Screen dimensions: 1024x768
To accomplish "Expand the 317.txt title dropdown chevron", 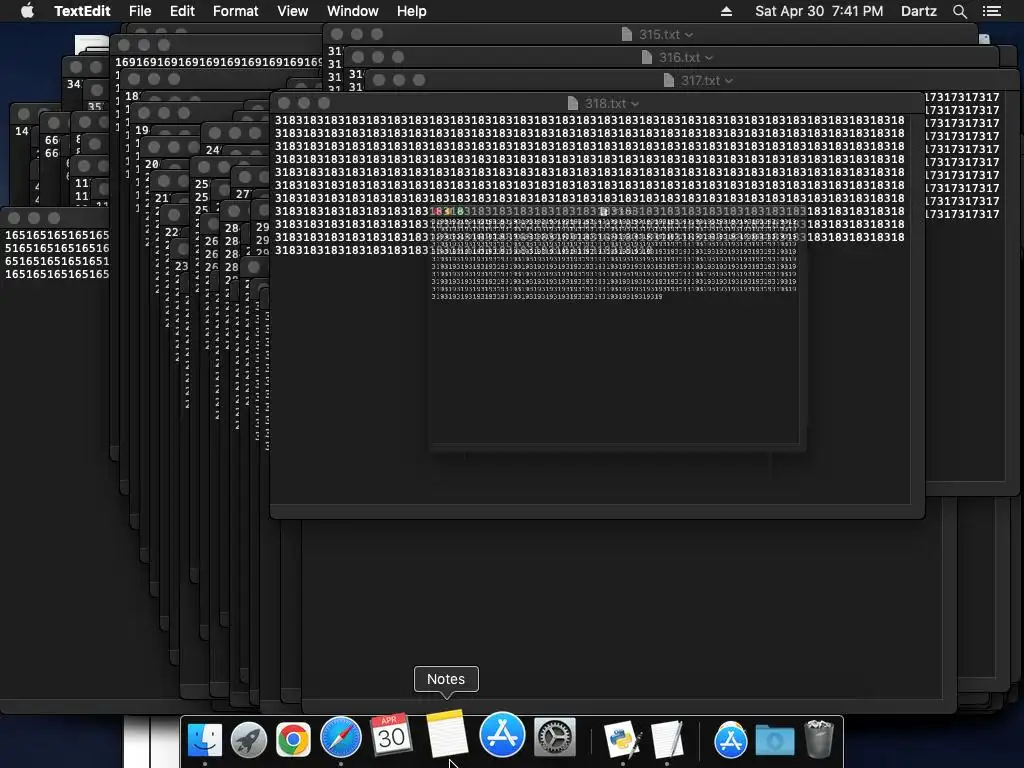I will 729,81.
